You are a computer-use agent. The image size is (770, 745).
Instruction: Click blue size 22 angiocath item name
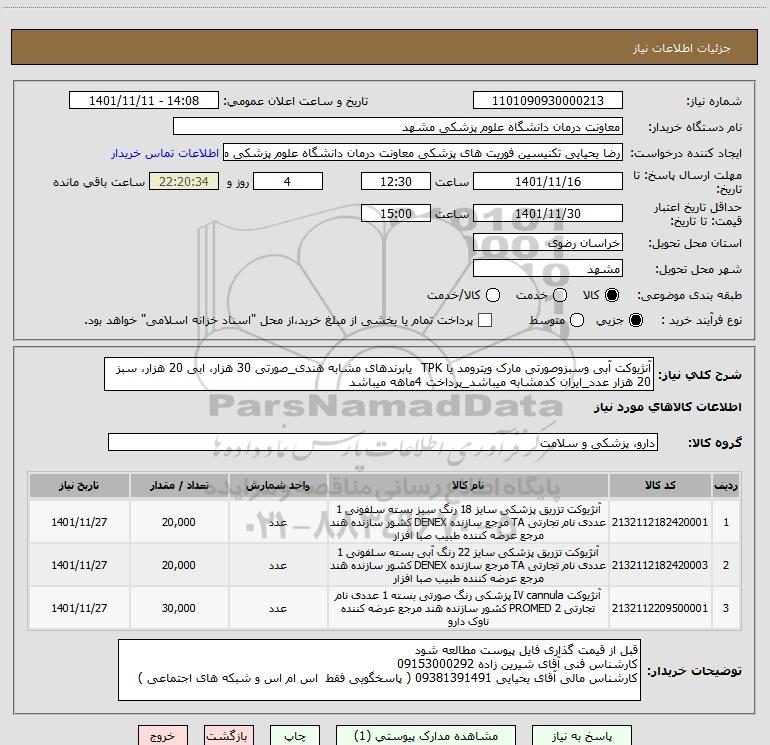[468, 565]
